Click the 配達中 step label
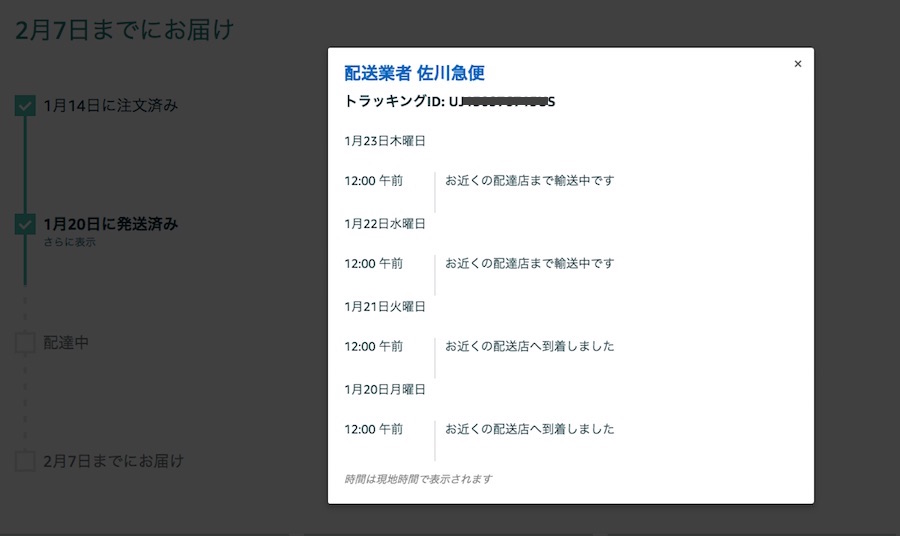Screen dimensions: 900x536 pyautogui.click(x=66, y=343)
